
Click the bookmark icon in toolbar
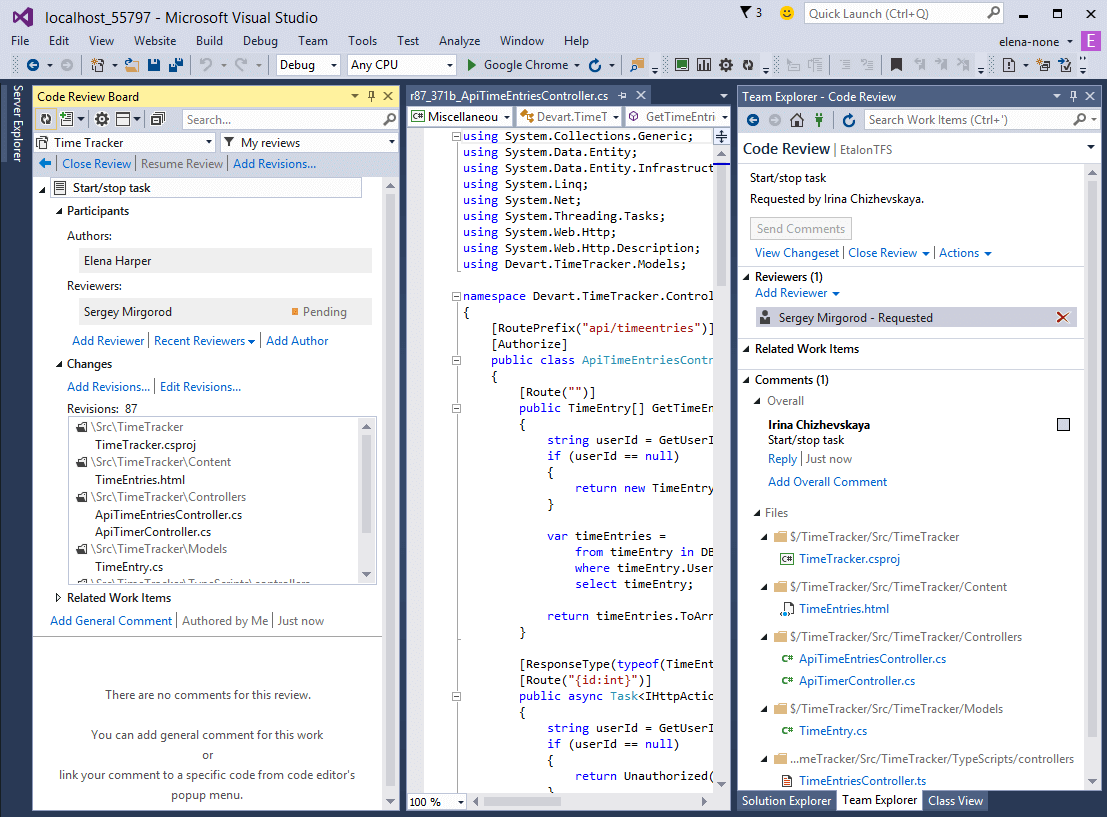(x=896, y=65)
